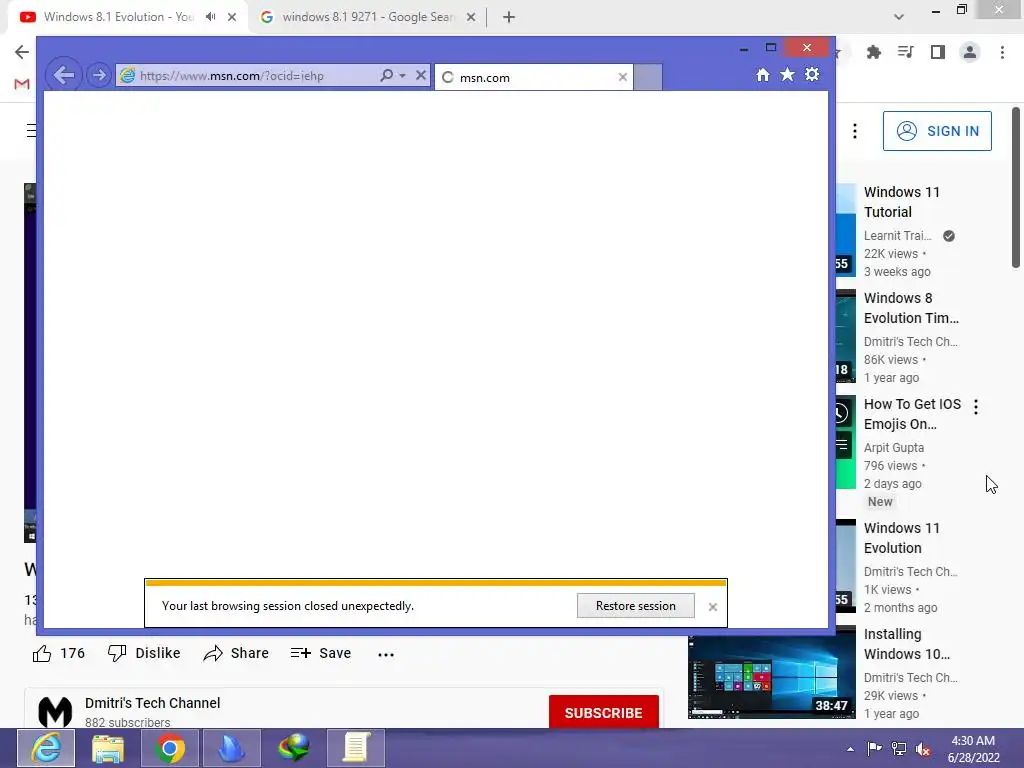1024x768 pixels.
Task: Open Internet Download Manager taskbar icon
Action: click(293, 748)
